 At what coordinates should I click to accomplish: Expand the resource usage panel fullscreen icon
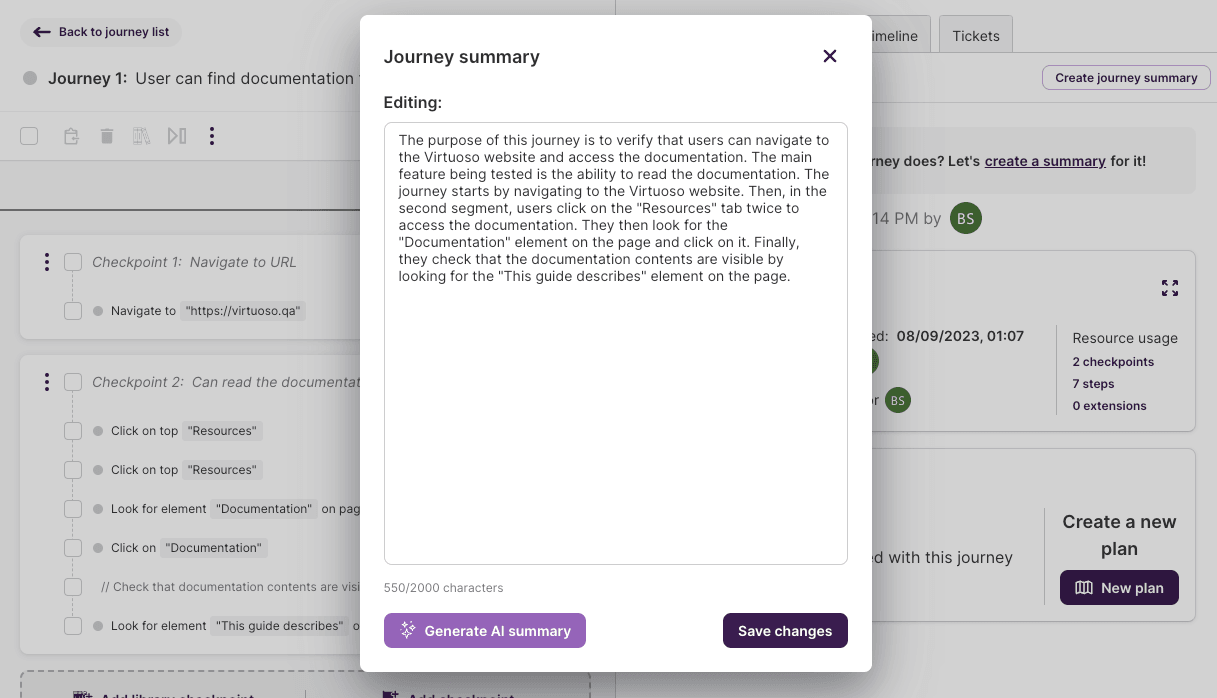tap(1170, 288)
